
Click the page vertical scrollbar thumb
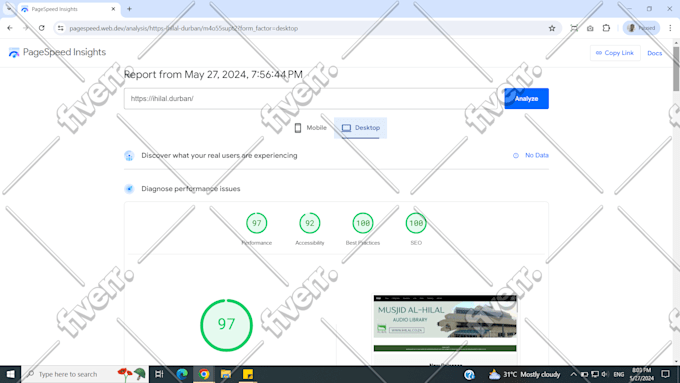tap(676, 69)
